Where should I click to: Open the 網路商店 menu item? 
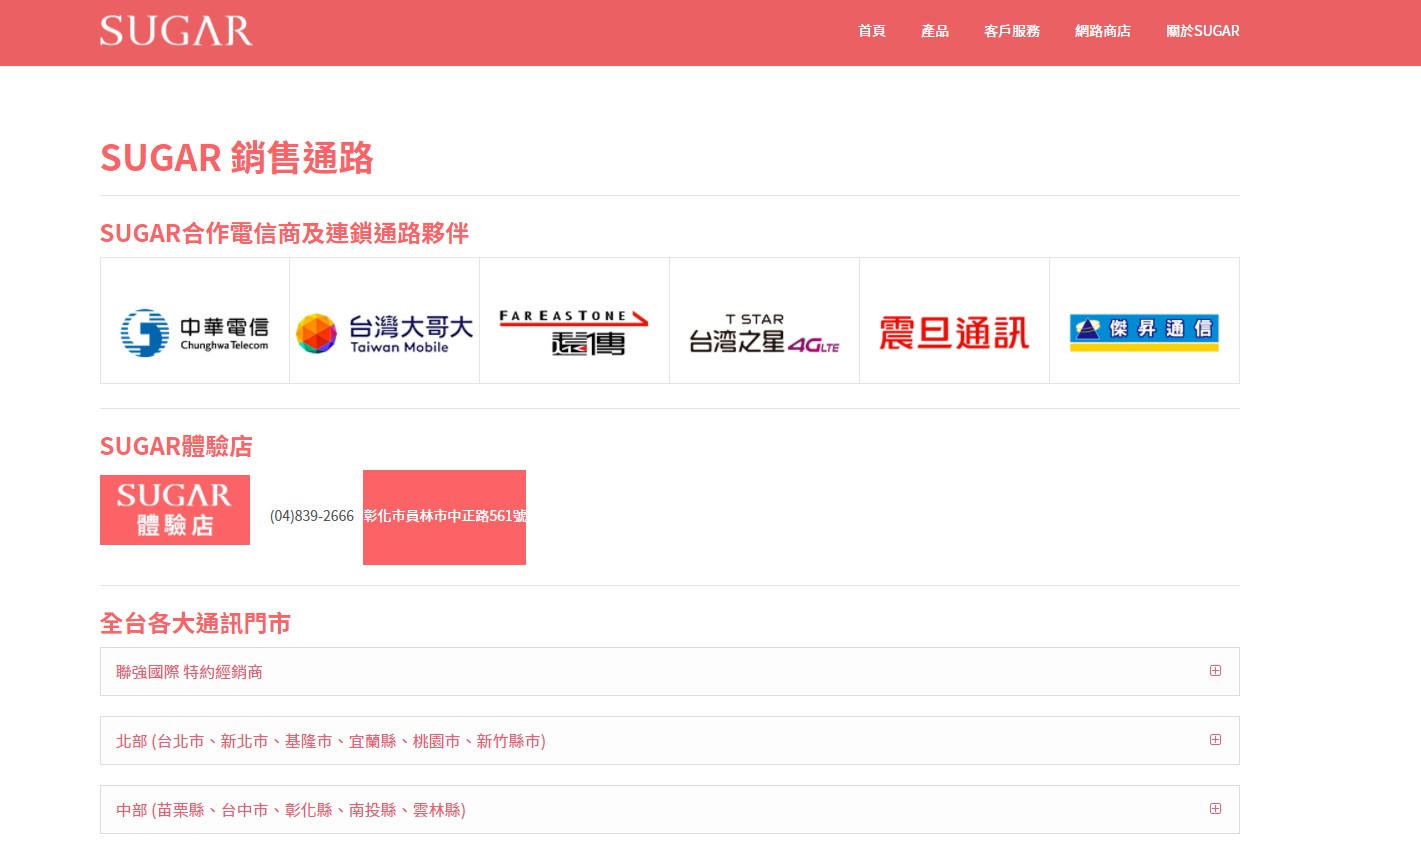tap(1103, 31)
